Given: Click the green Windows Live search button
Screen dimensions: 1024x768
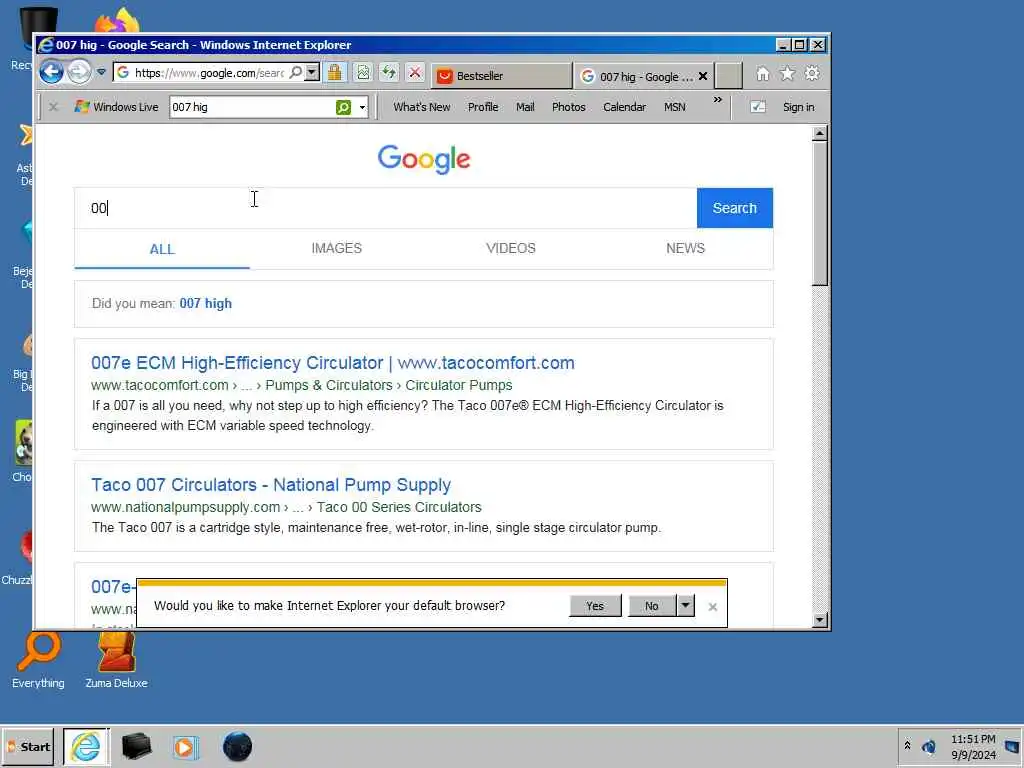Looking at the screenshot, I should pyautogui.click(x=344, y=107).
